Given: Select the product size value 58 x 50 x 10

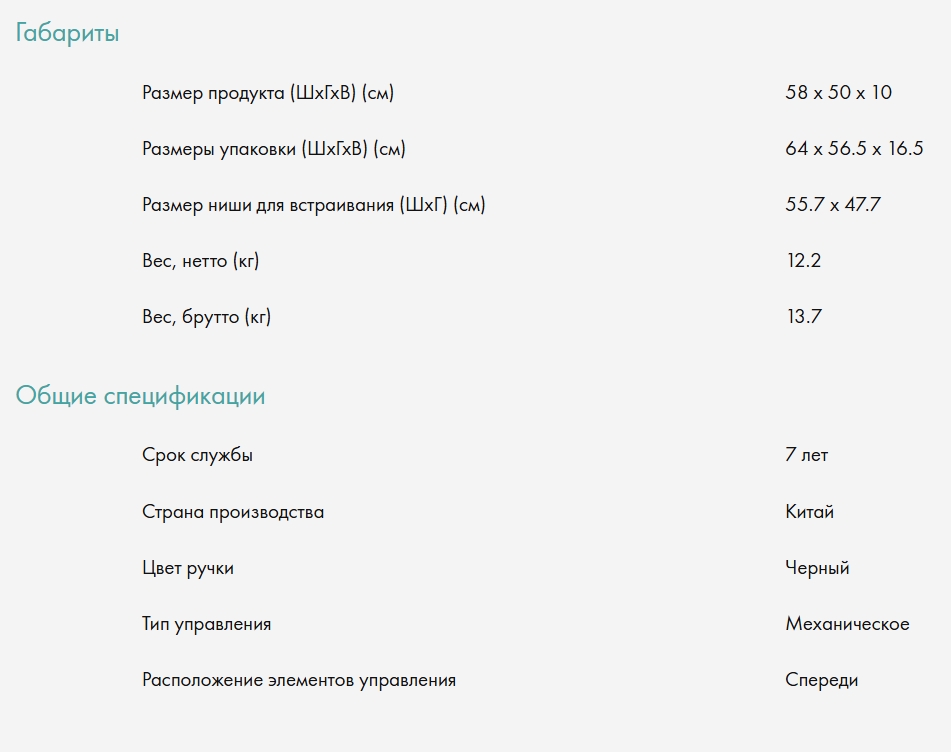Looking at the screenshot, I should point(838,93).
